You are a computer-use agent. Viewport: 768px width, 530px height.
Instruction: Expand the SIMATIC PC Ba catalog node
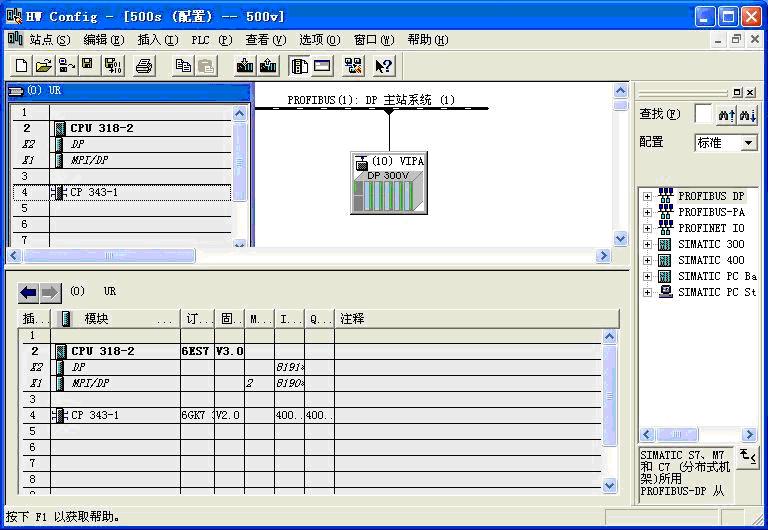tap(647, 277)
